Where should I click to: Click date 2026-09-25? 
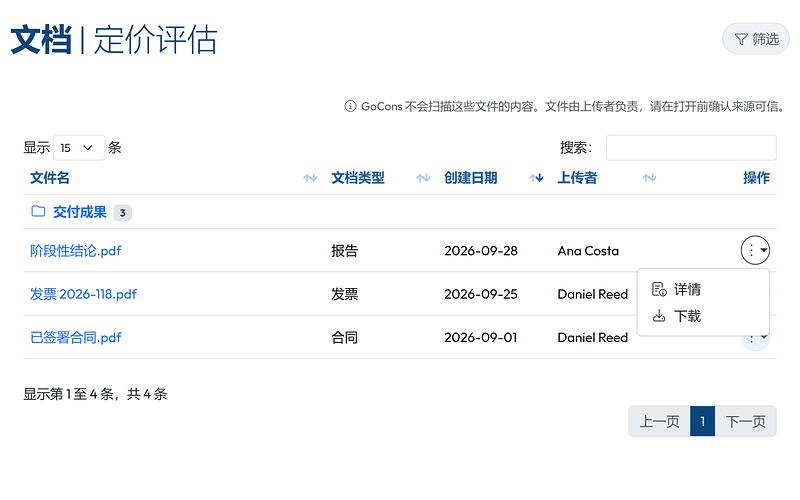point(481,294)
